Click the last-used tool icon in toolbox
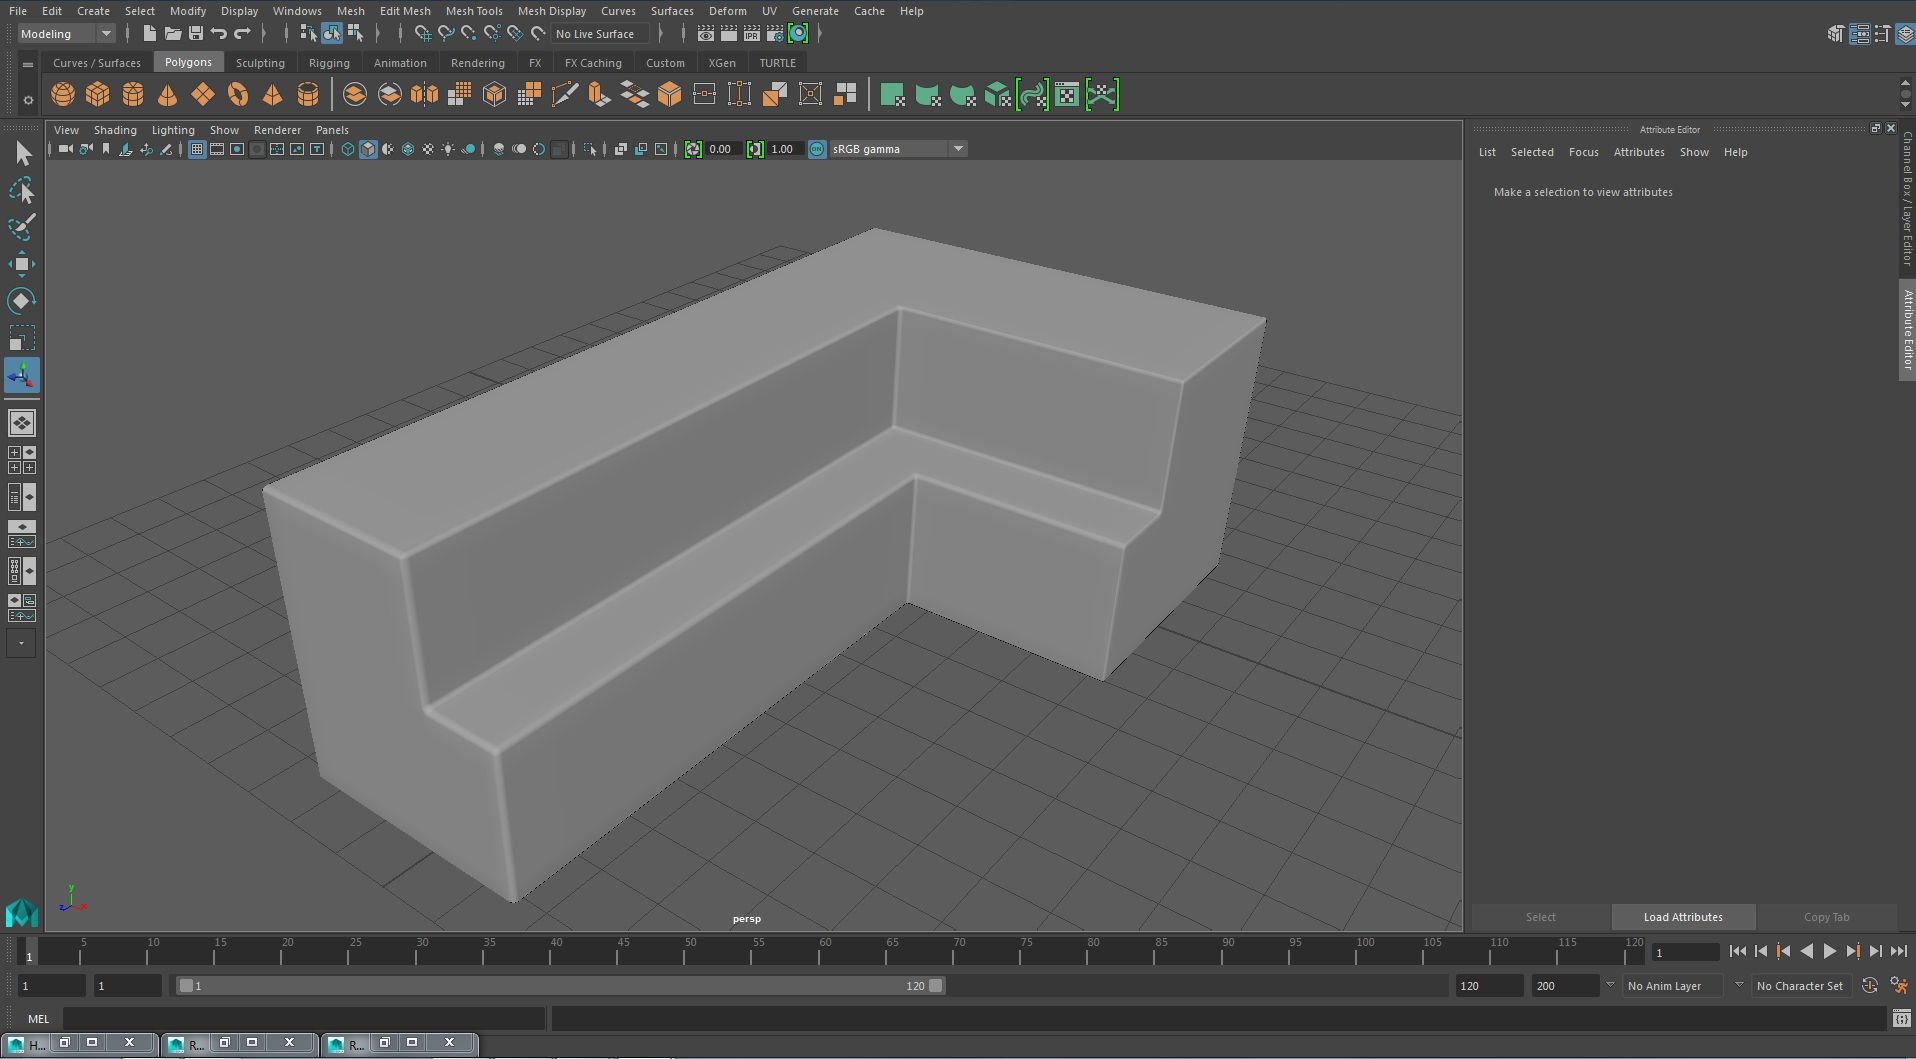This screenshot has width=1916, height=1059. pos(21,375)
